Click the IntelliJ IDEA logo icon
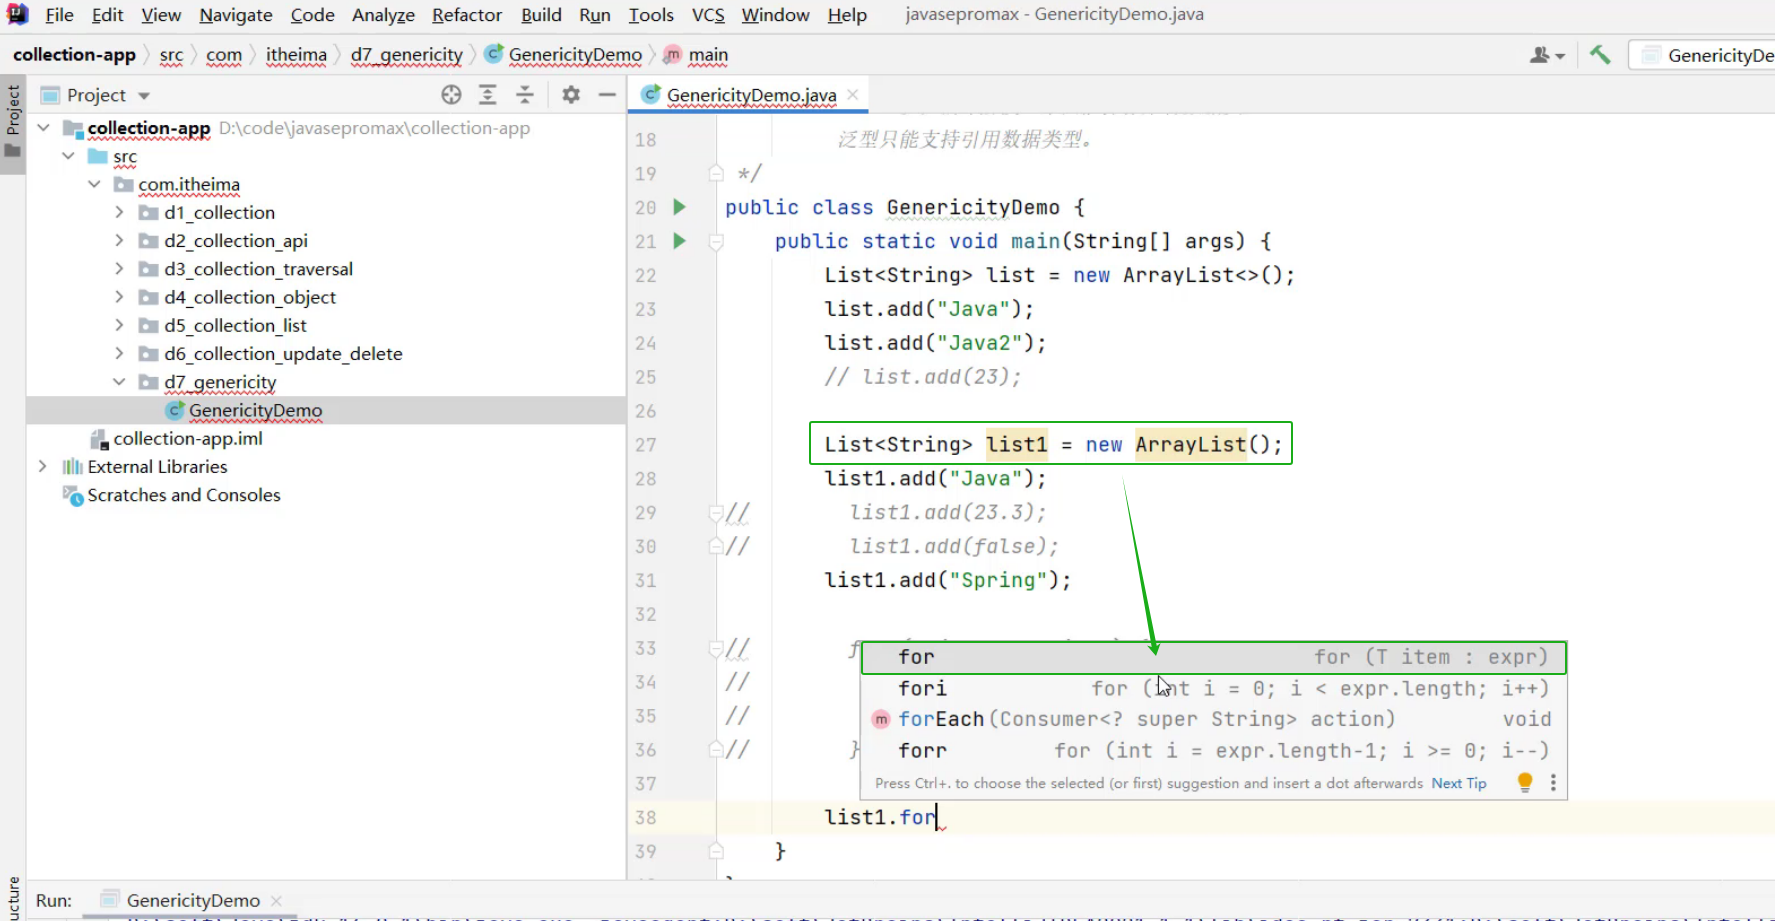This screenshot has width=1775, height=921. [x=17, y=14]
